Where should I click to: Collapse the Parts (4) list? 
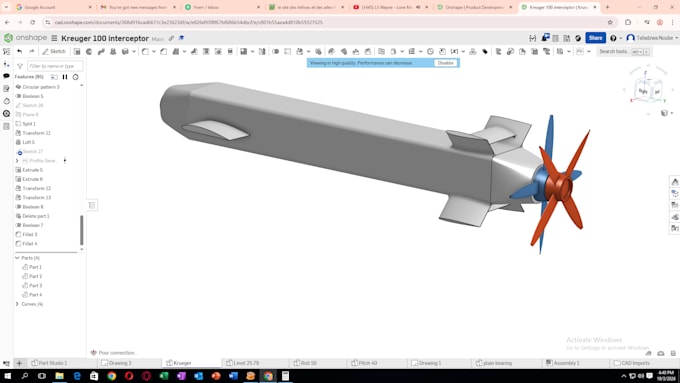[x=17, y=258]
